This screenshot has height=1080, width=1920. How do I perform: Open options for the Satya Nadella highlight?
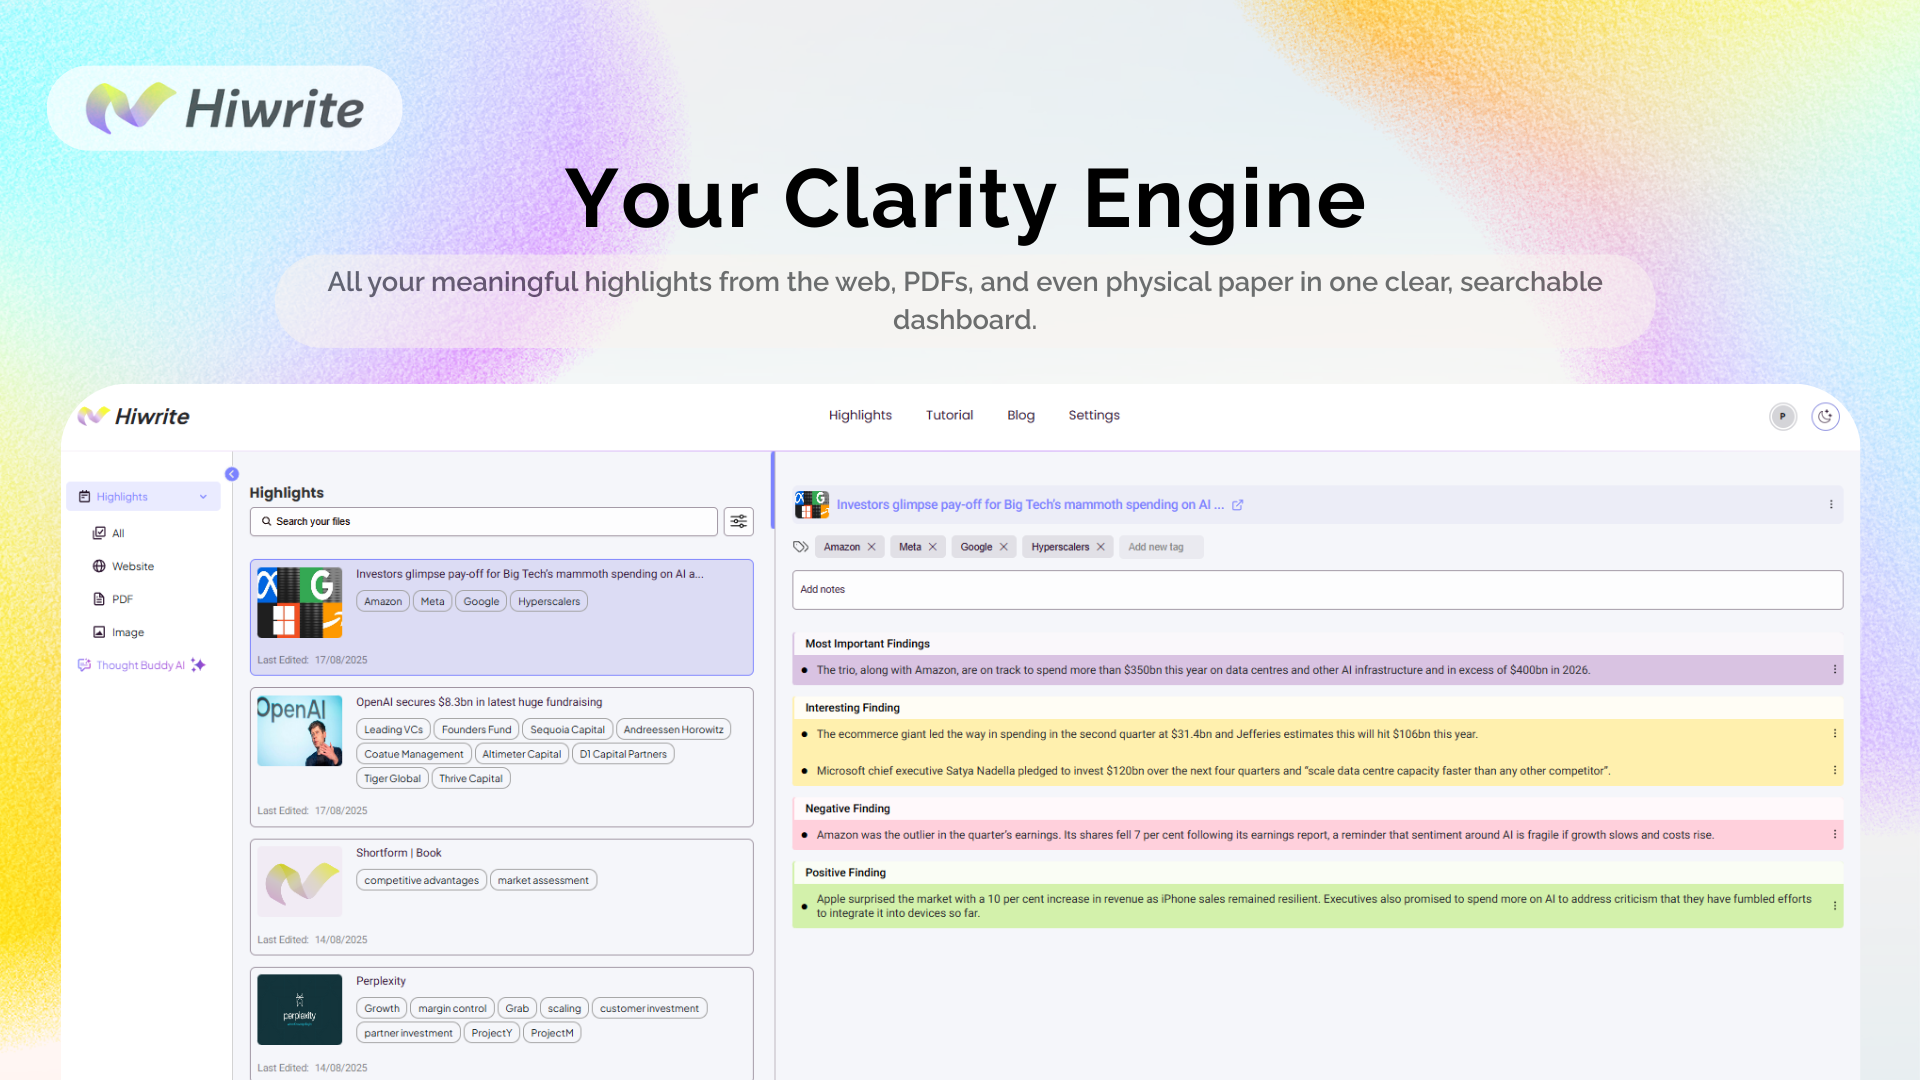tap(1834, 771)
